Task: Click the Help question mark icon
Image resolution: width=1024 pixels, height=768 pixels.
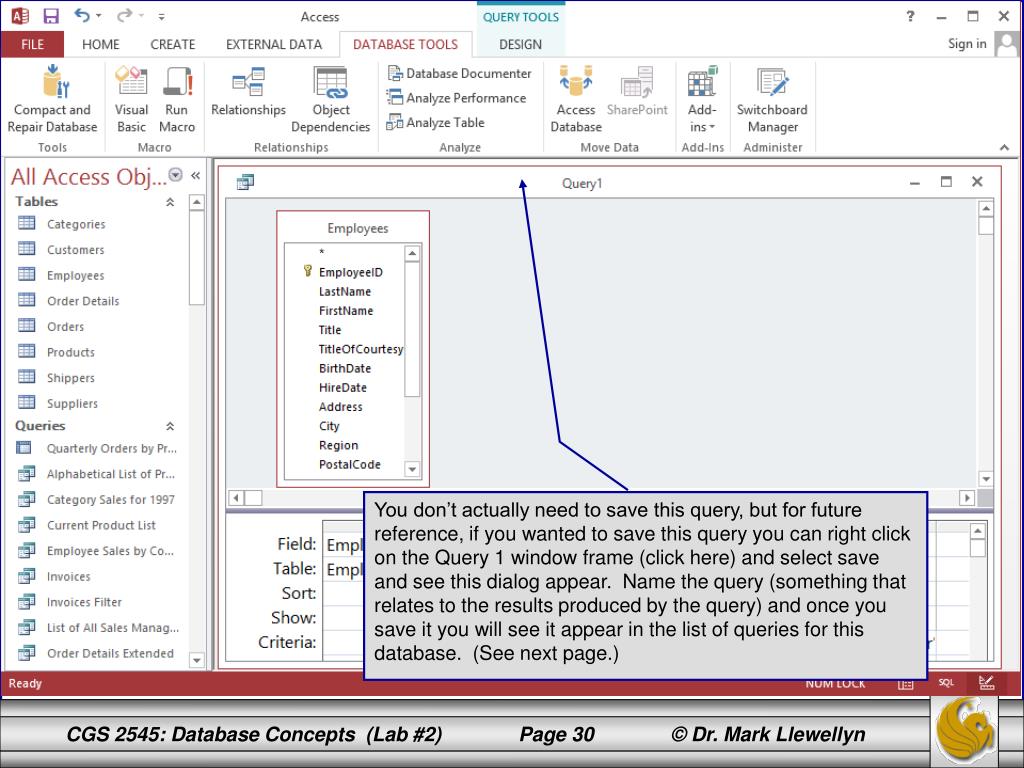Action: 910,16
